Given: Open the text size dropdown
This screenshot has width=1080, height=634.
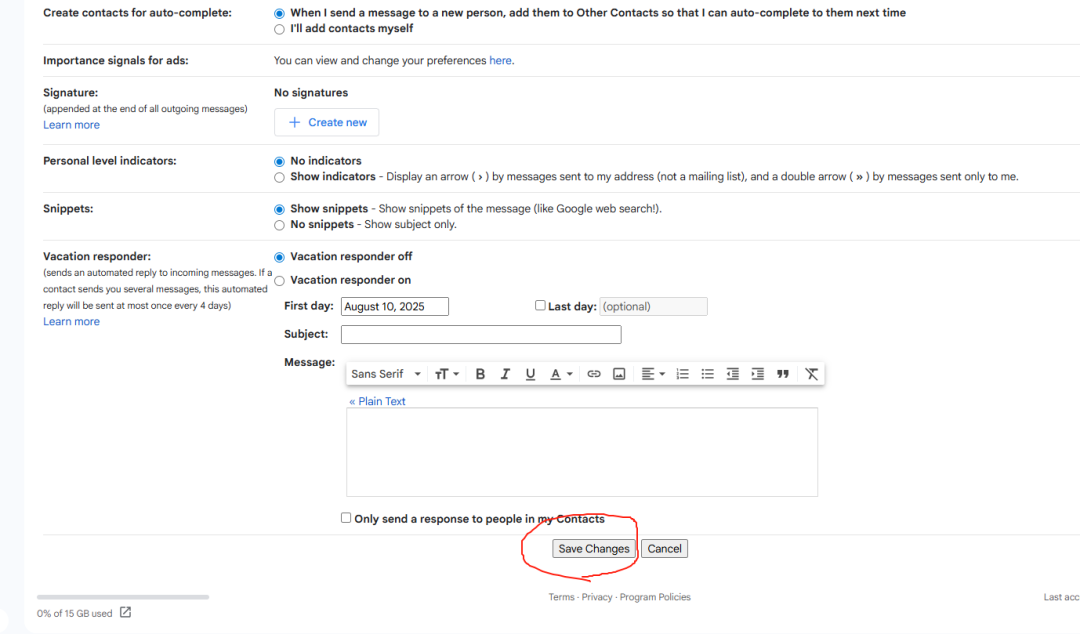Looking at the screenshot, I should [447, 374].
